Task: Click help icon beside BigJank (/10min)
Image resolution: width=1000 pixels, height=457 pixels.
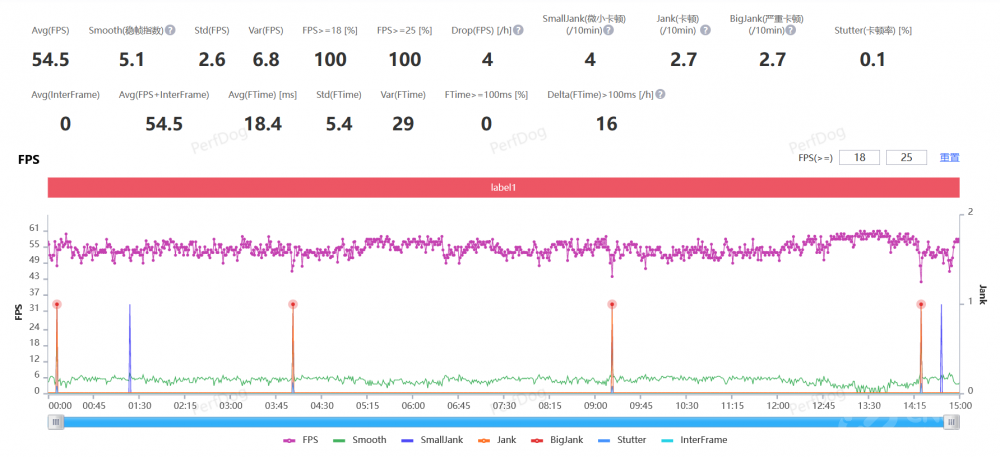Action: tap(791, 30)
